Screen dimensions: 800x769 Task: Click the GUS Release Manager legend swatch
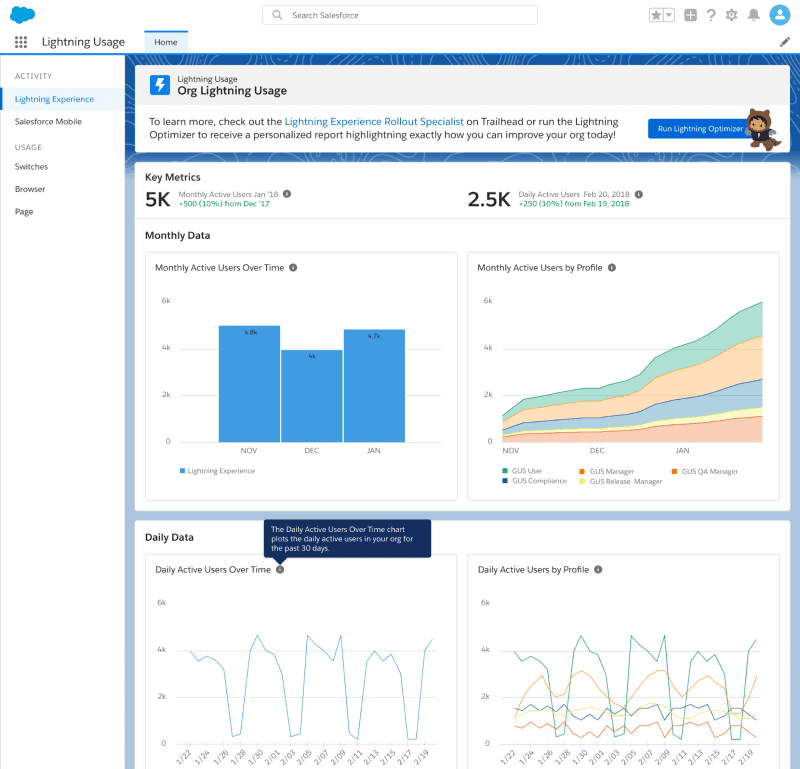[582, 481]
